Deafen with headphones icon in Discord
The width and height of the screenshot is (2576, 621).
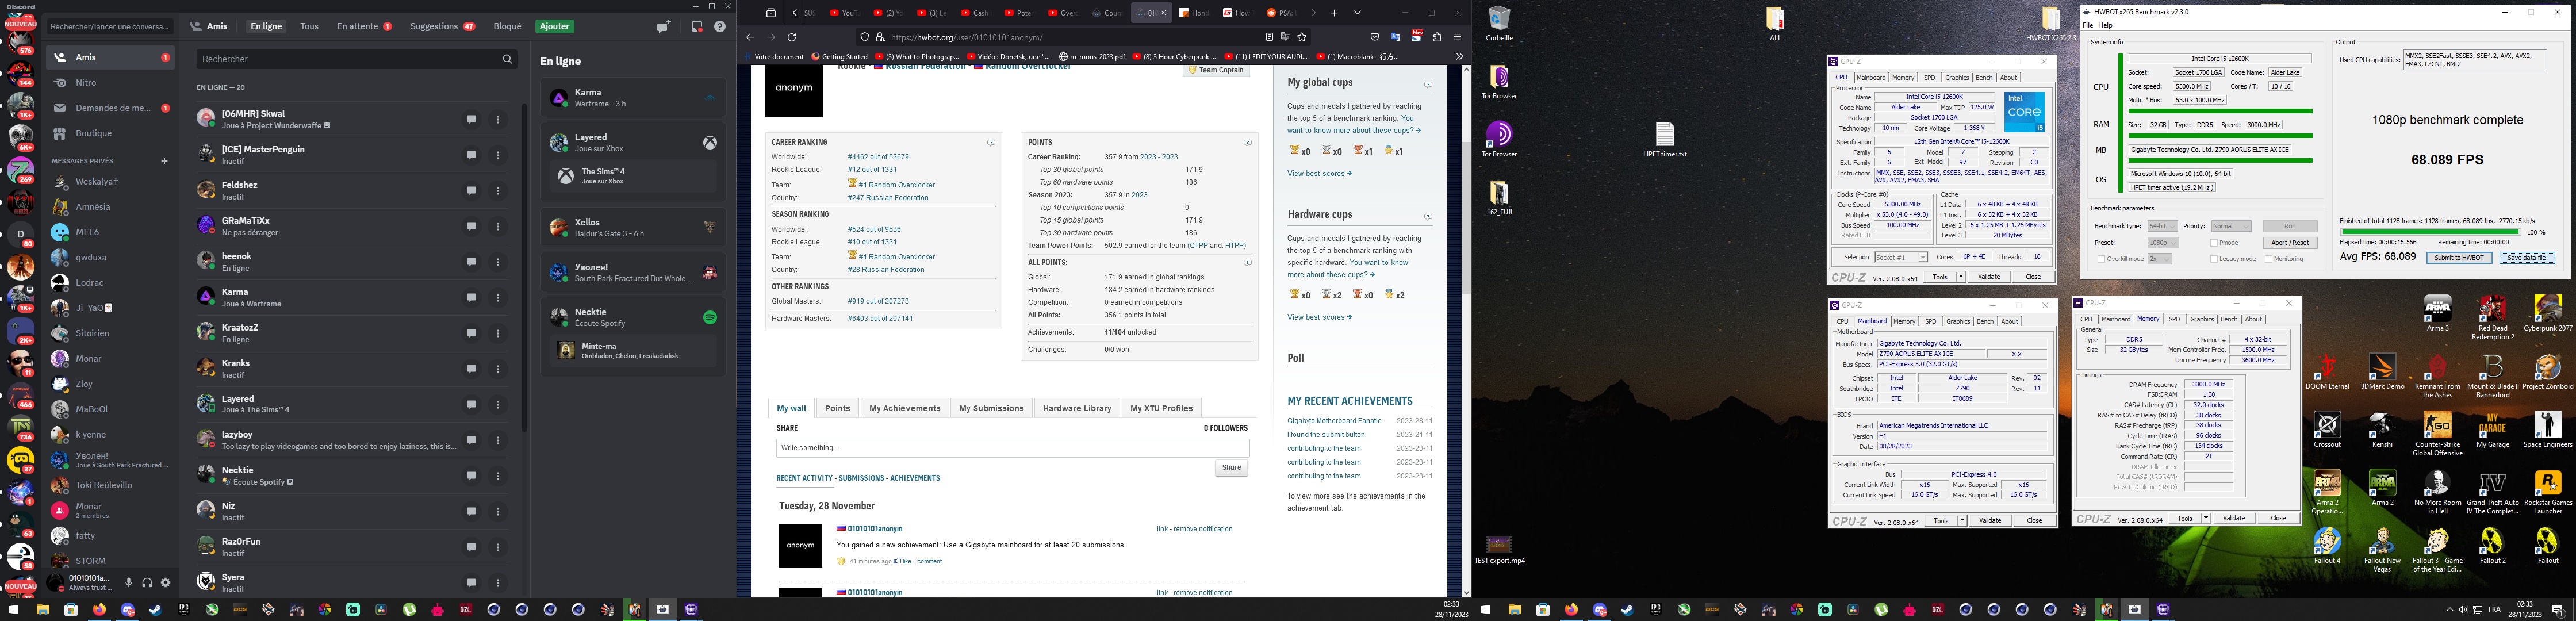(x=147, y=582)
